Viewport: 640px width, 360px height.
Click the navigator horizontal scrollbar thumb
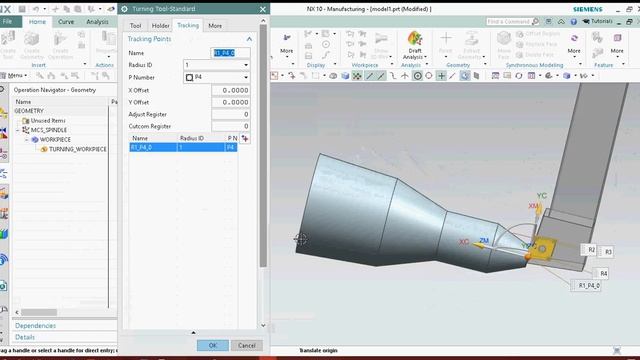tap(39, 312)
